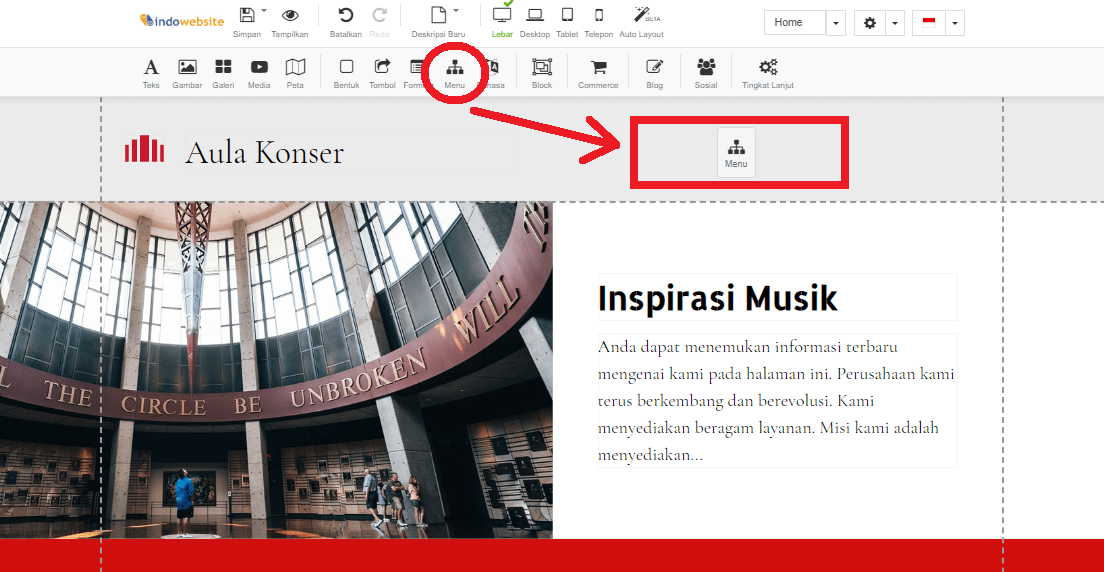Open the Deskripsi Baru page icon

439,15
